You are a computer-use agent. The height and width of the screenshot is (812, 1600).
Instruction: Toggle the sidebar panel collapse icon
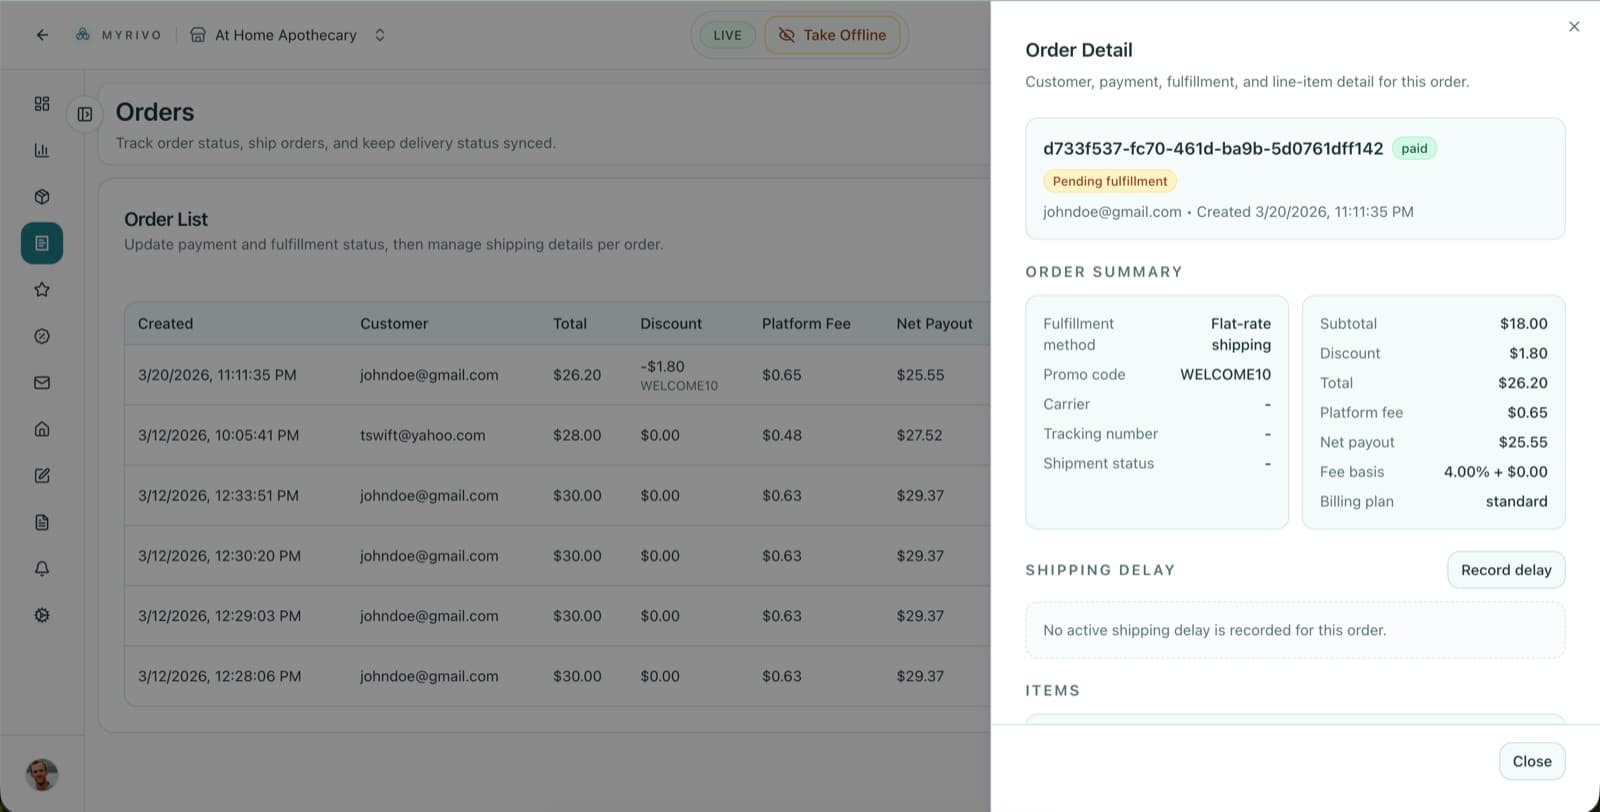(85, 114)
